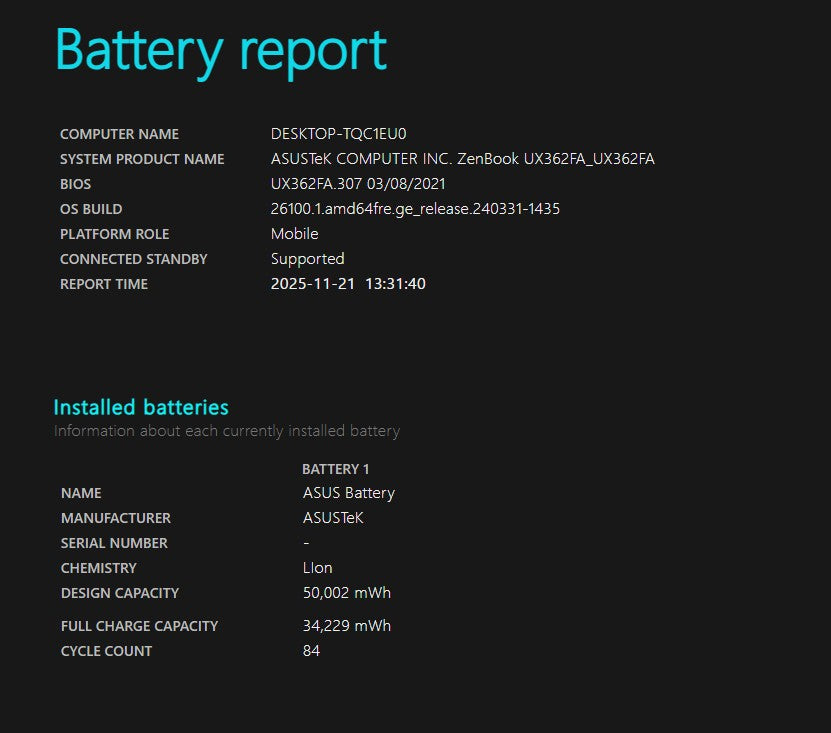
Task: Select the OS build number text
Action: pyautogui.click(x=415, y=209)
